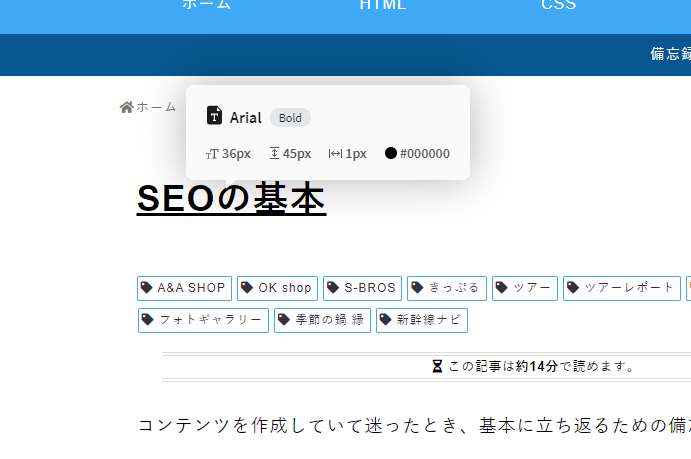Open the CSS navigation menu item
The height and width of the screenshot is (459, 691).
559,5
